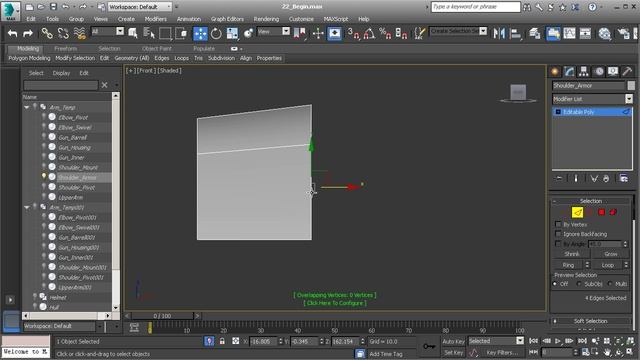This screenshot has height=360, width=640.
Task: Click the Mirror tool icon
Action: [499, 33]
